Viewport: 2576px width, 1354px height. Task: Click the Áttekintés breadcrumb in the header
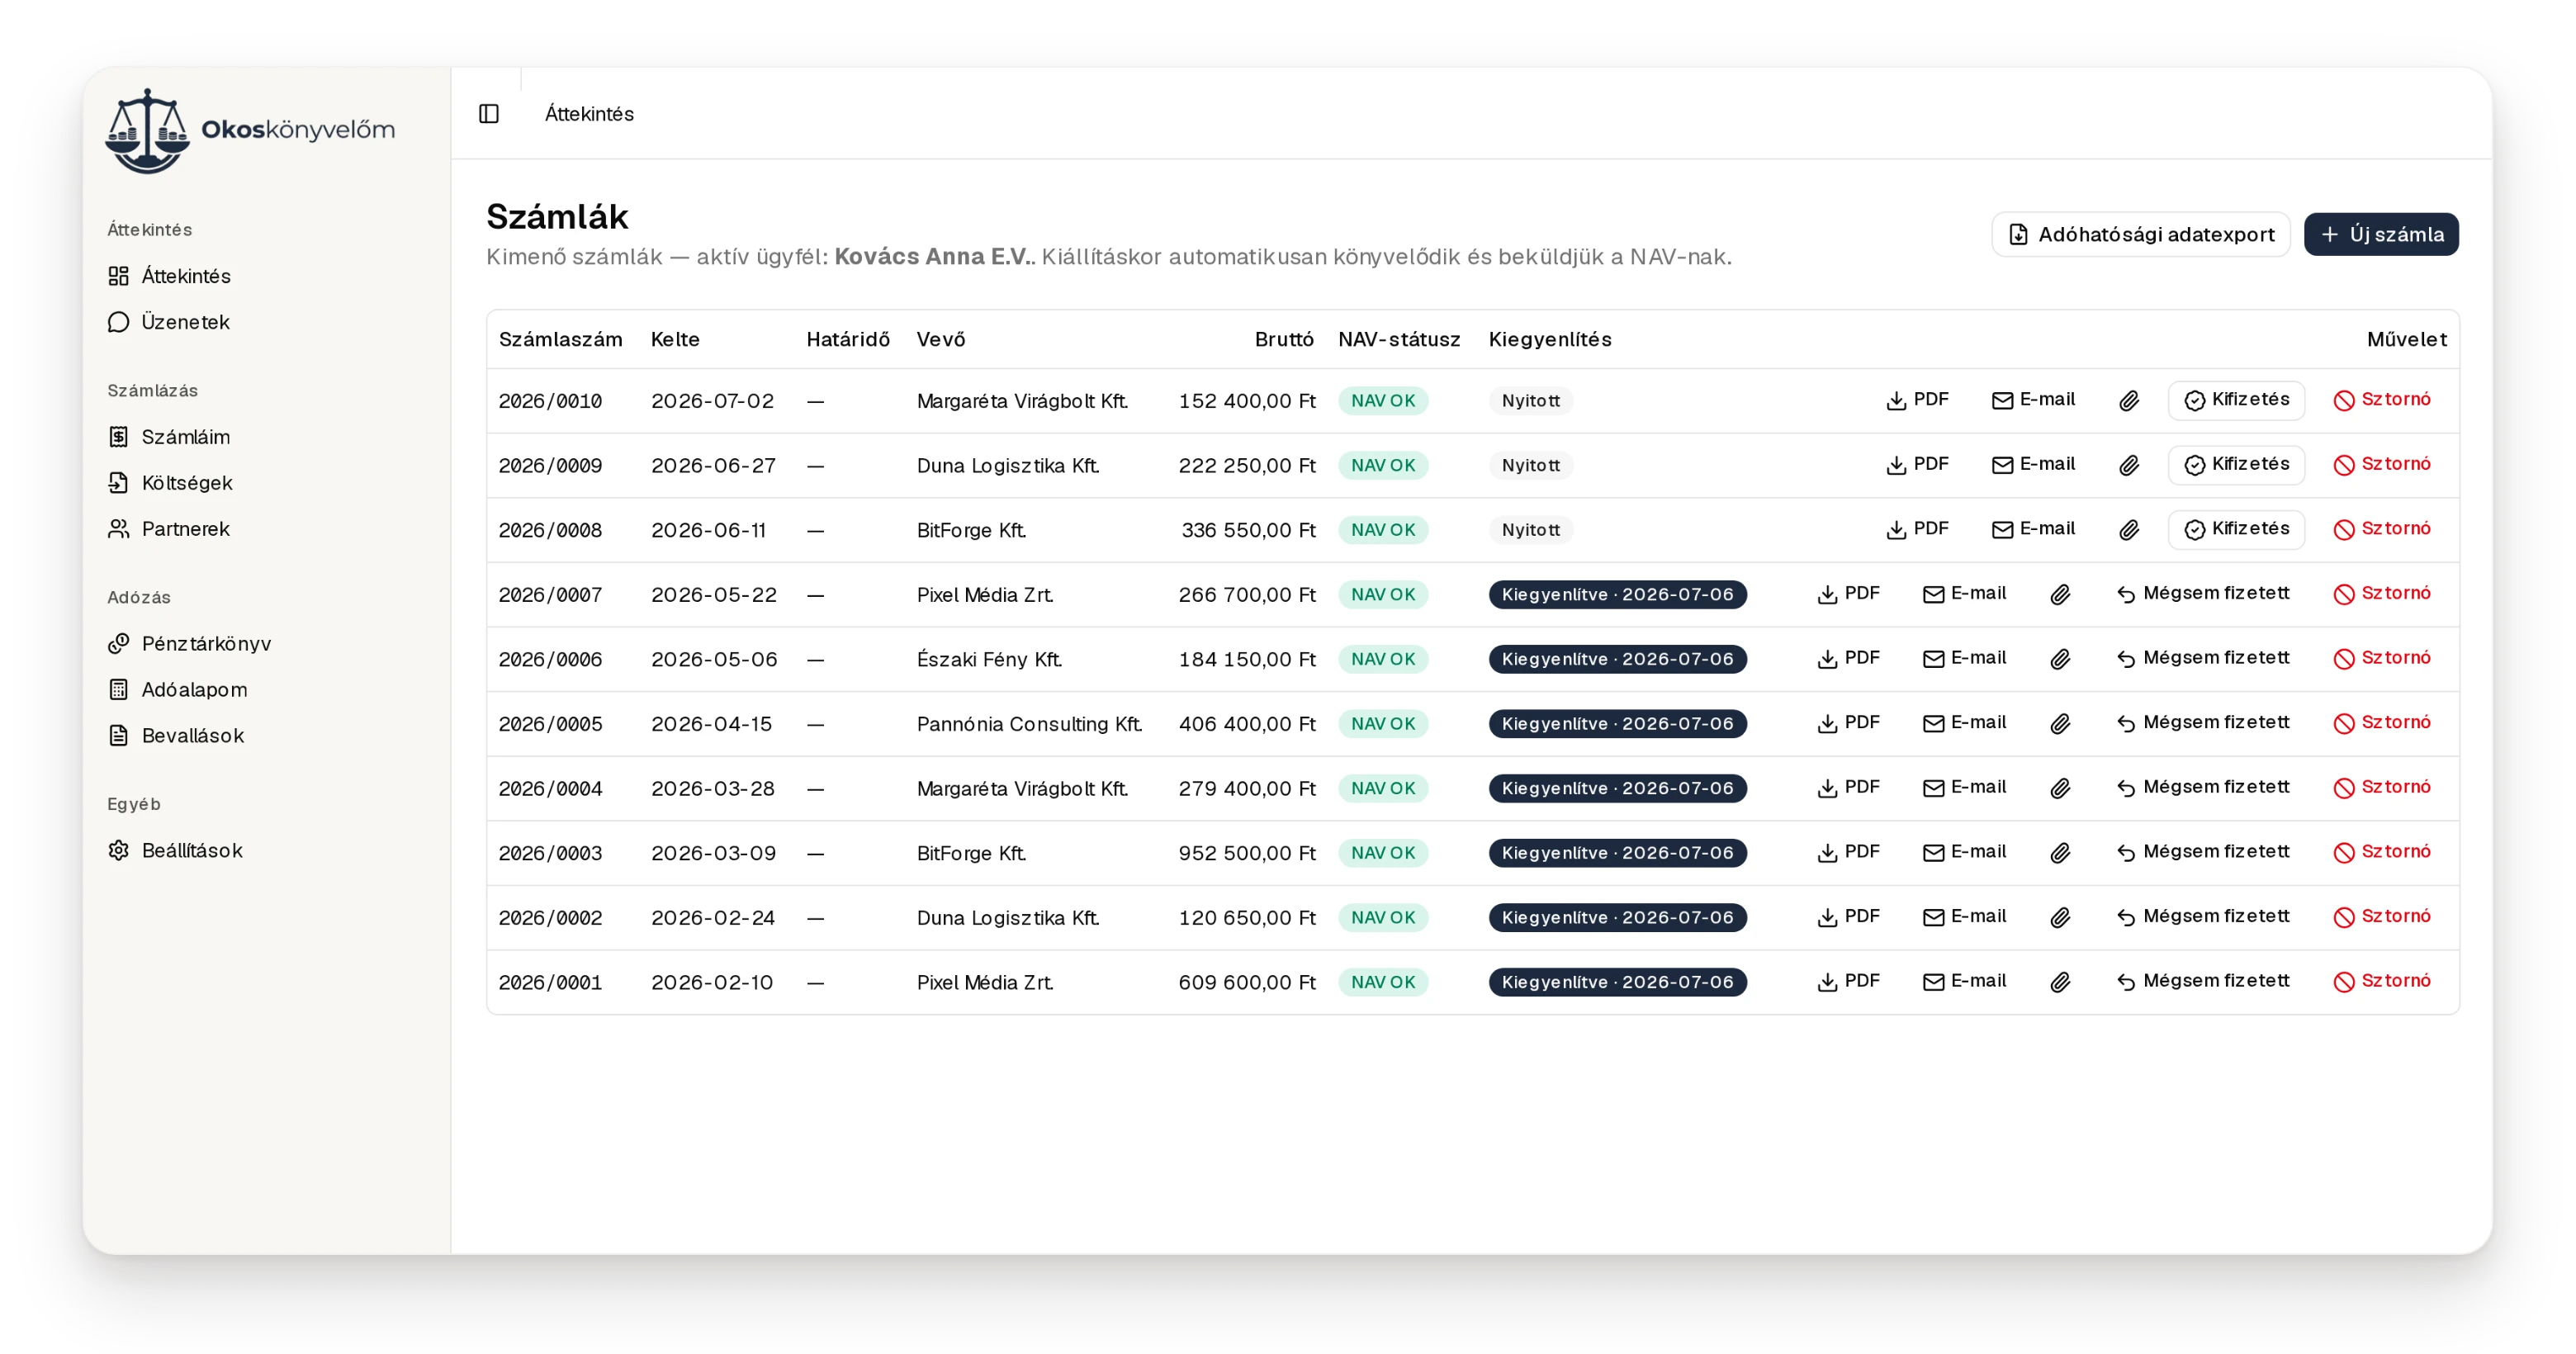coord(589,114)
